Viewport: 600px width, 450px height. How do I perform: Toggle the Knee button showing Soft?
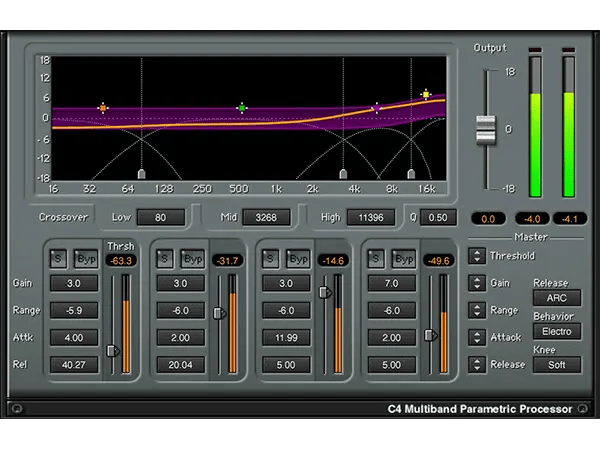(x=557, y=365)
